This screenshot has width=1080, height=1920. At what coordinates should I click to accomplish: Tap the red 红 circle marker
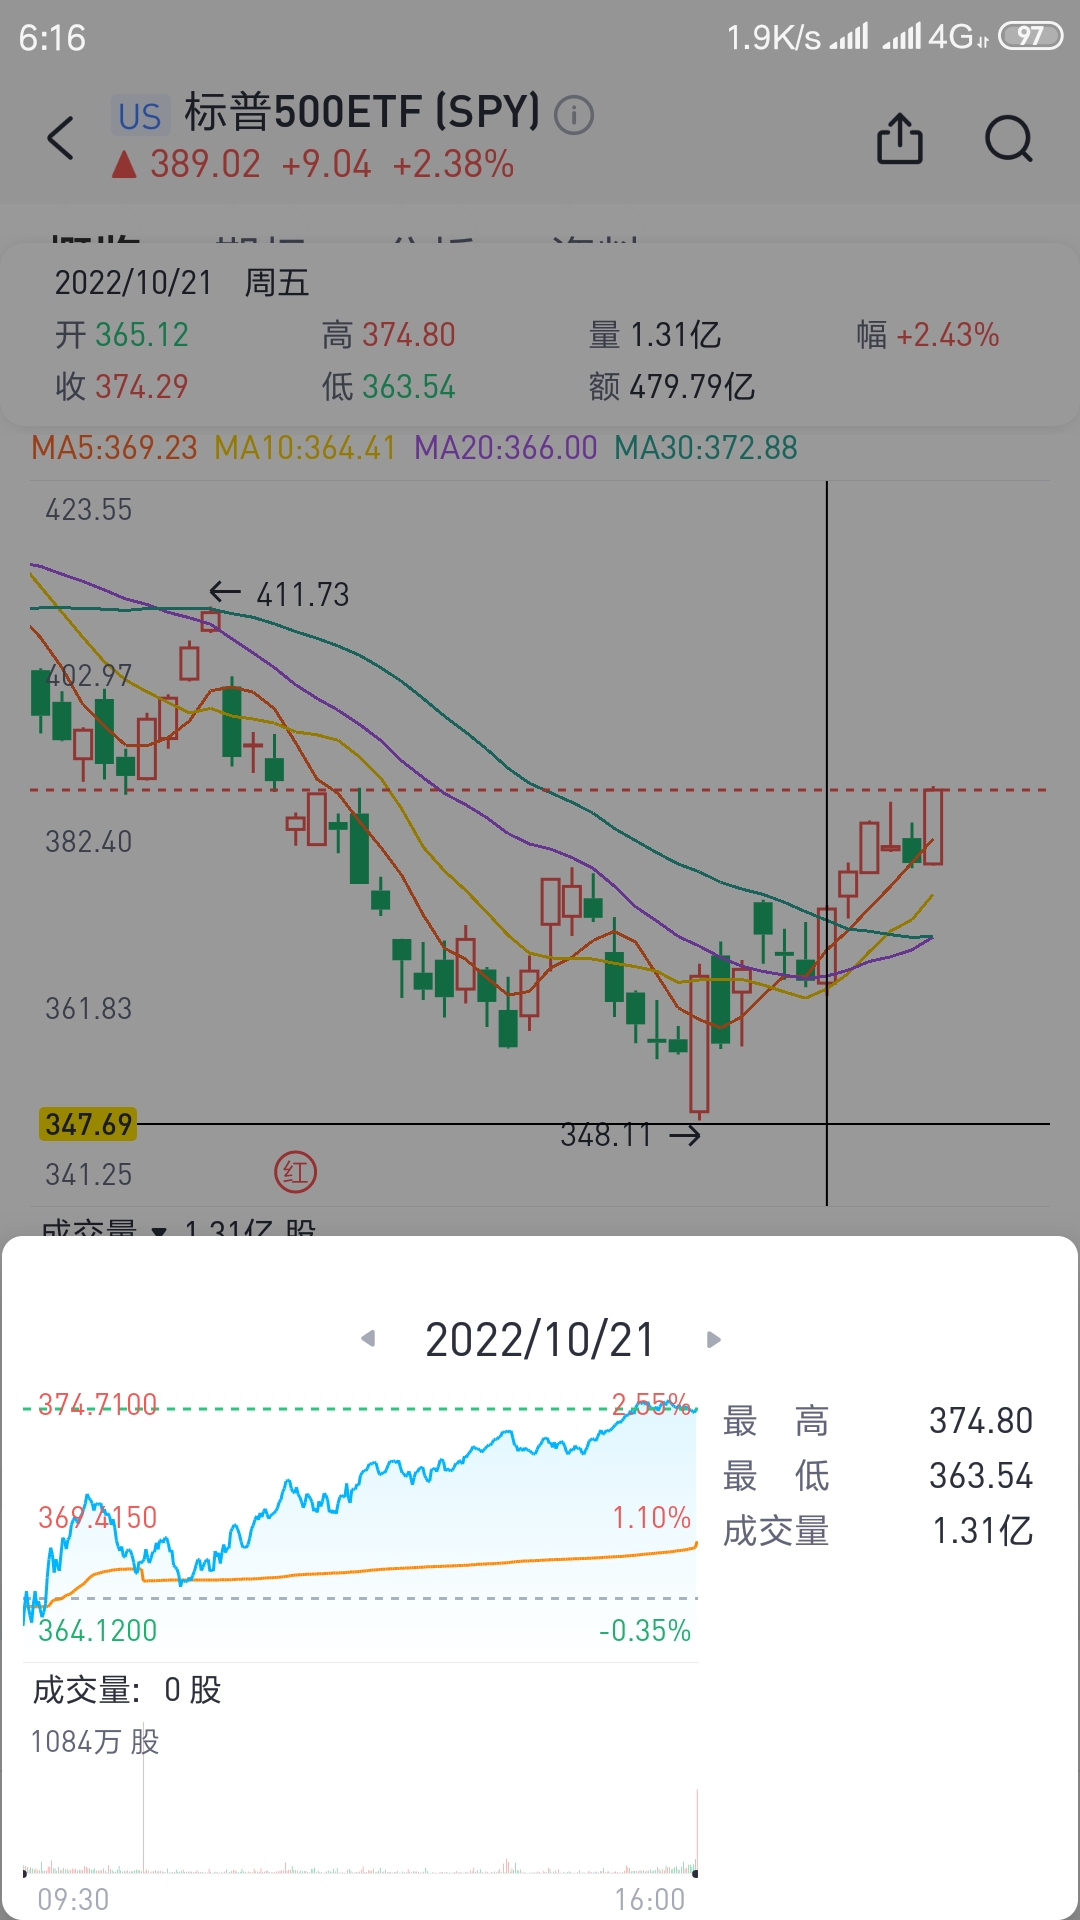(x=295, y=1172)
